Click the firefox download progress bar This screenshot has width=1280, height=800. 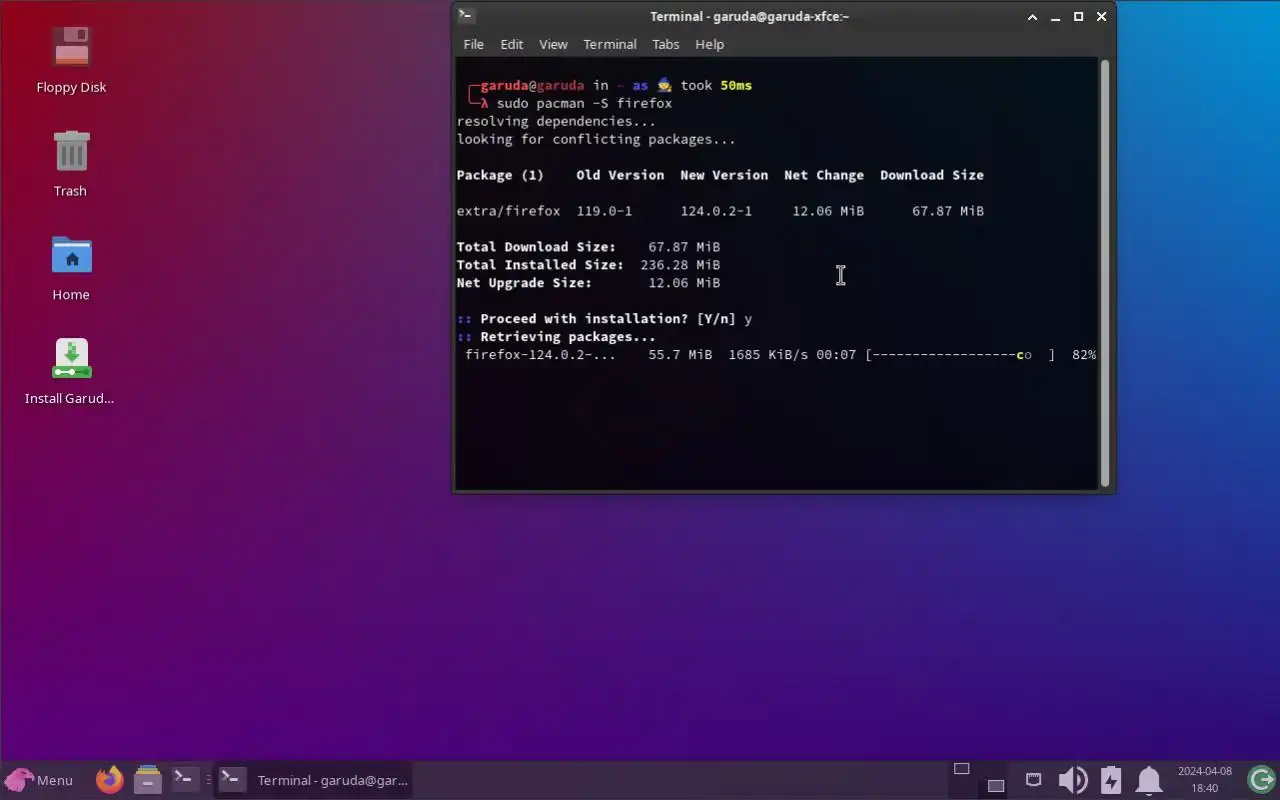(x=960, y=355)
